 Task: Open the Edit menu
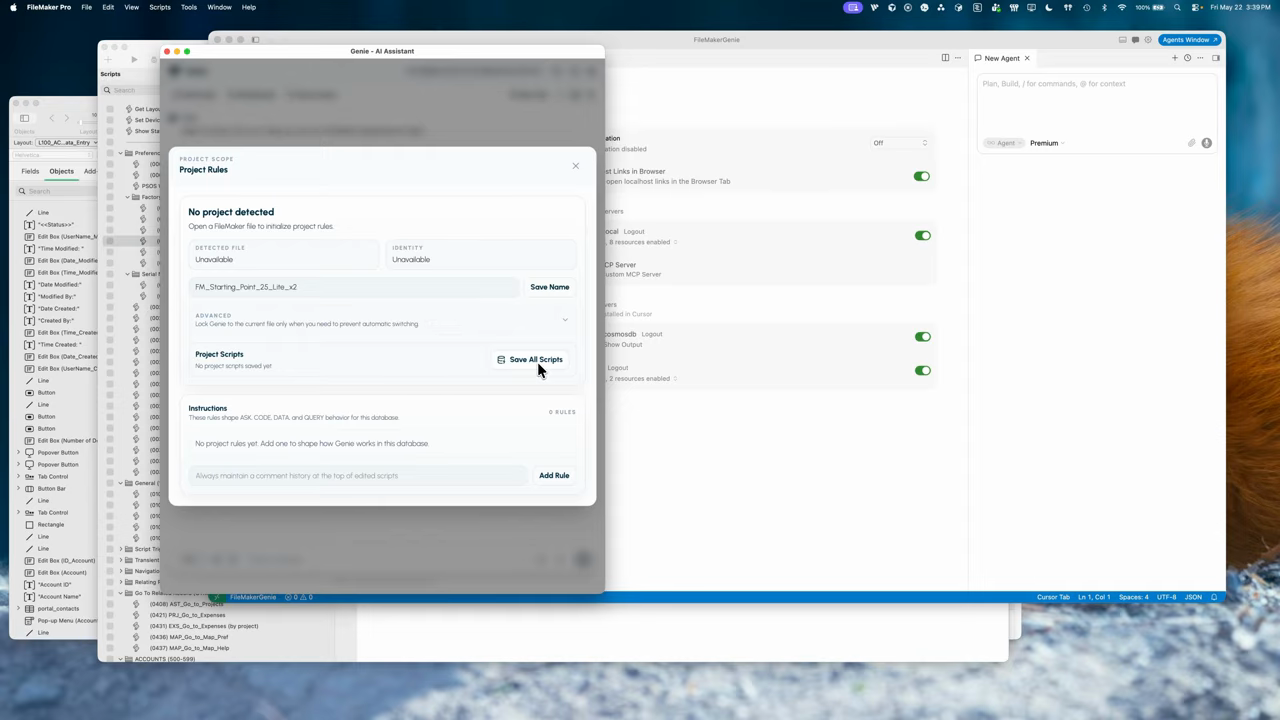pos(108,7)
